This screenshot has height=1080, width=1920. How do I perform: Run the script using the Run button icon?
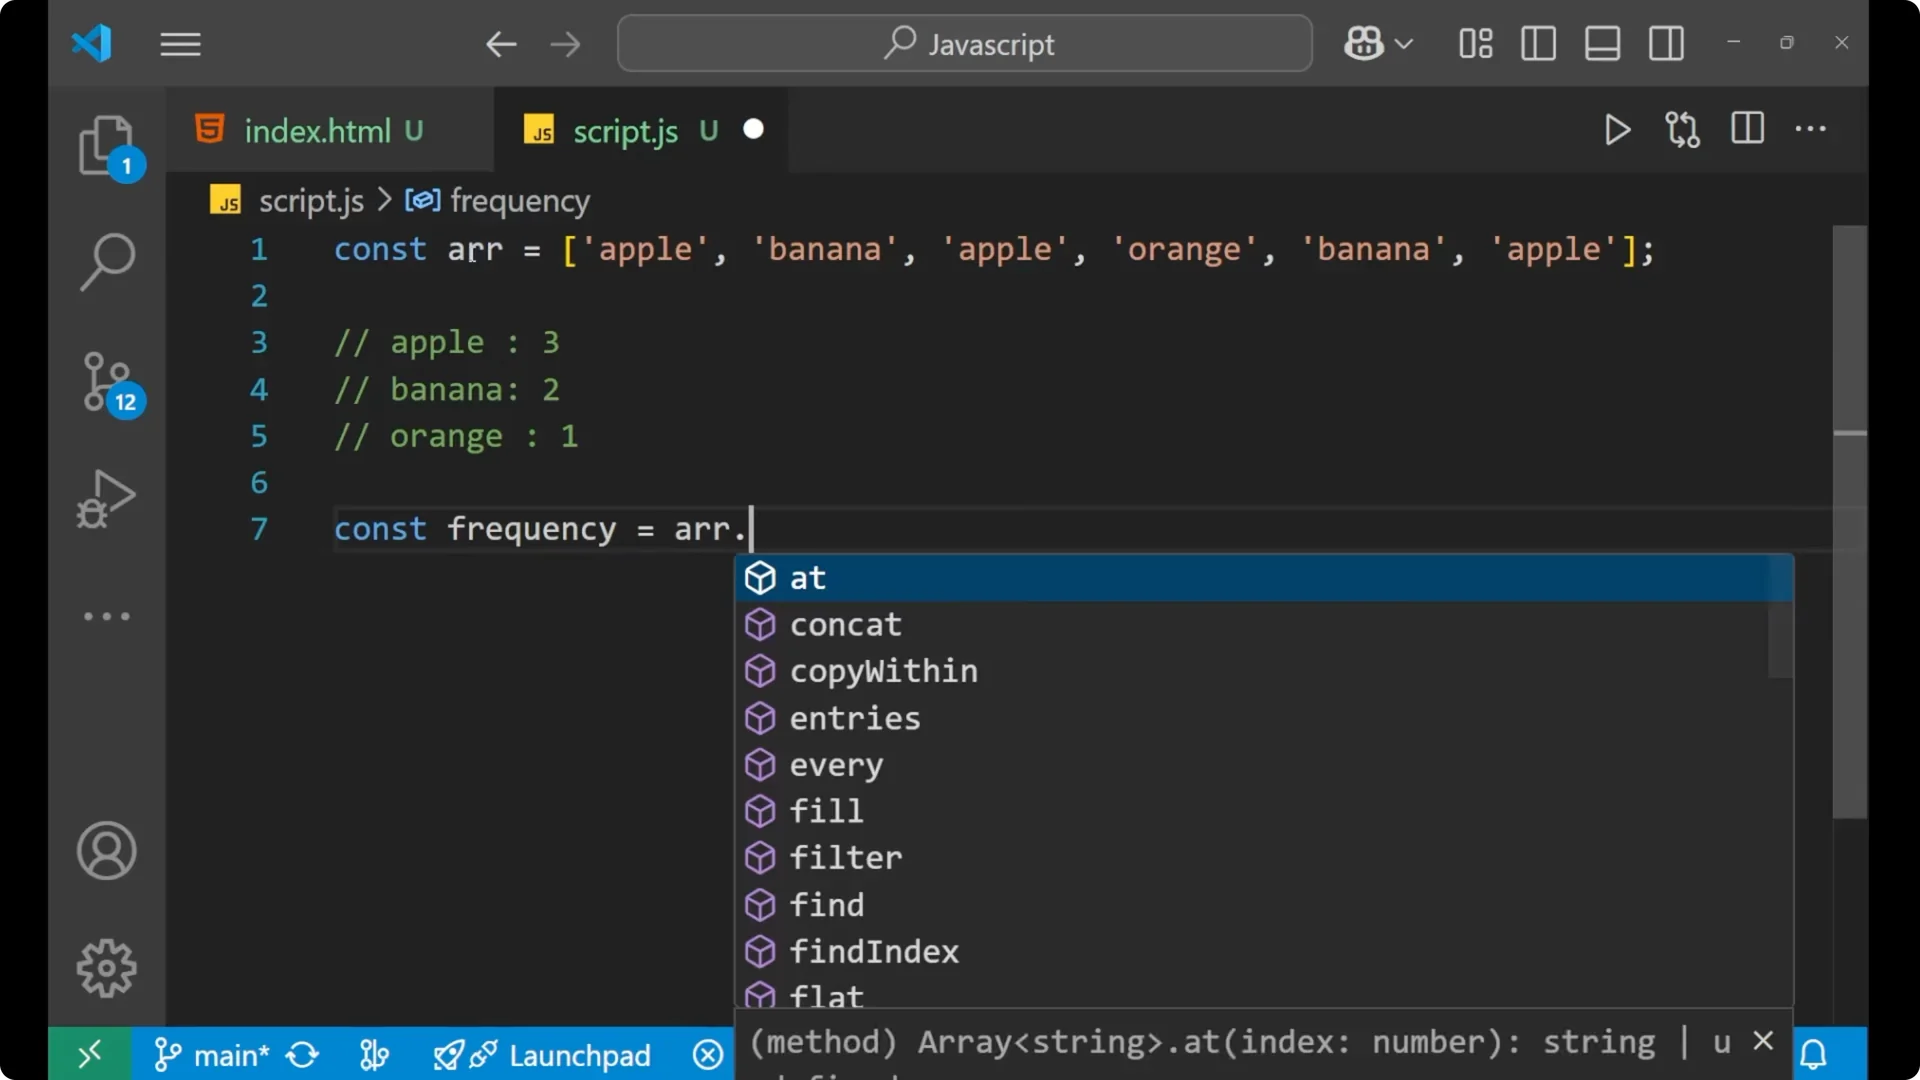(x=1617, y=130)
